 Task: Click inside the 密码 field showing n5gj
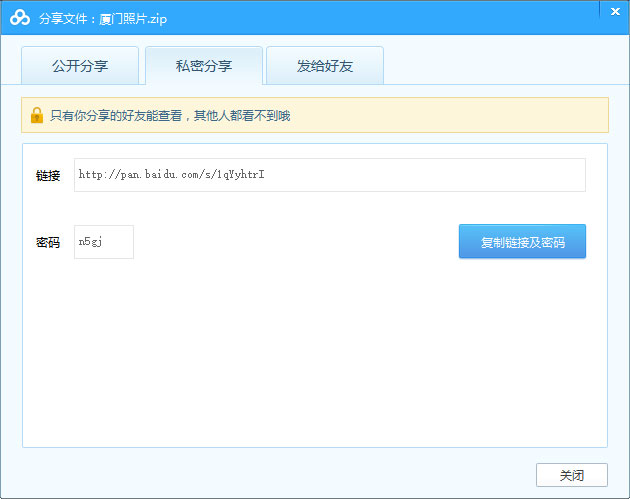click(x=104, y=242)
